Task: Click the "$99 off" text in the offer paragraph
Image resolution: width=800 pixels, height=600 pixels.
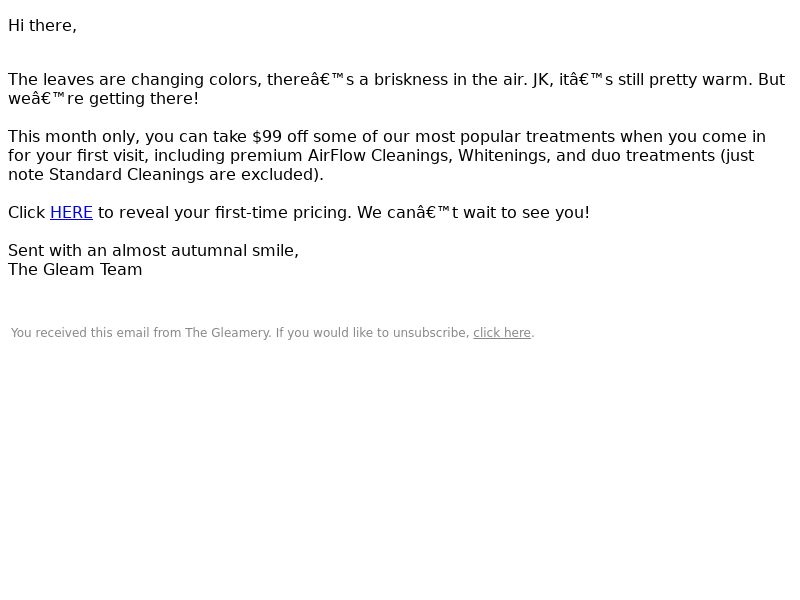Action: click(280, 137)
